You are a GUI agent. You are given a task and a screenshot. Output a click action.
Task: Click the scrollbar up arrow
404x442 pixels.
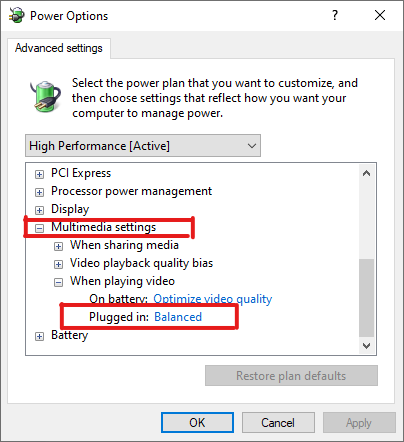[x=367, y=173]
